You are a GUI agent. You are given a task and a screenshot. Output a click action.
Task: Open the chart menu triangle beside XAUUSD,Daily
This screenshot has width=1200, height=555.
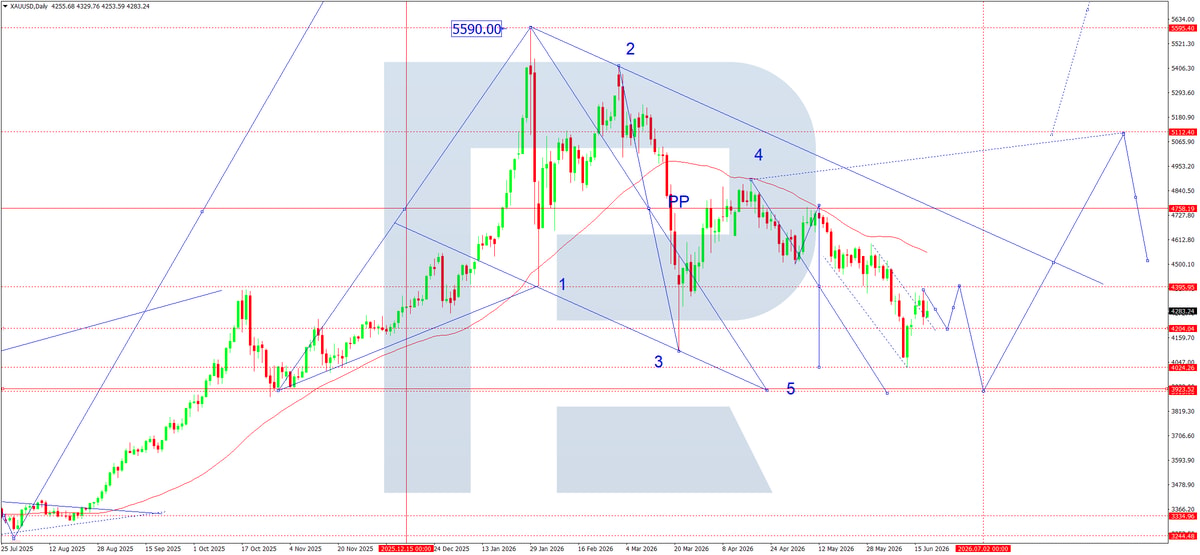(4, 6)
